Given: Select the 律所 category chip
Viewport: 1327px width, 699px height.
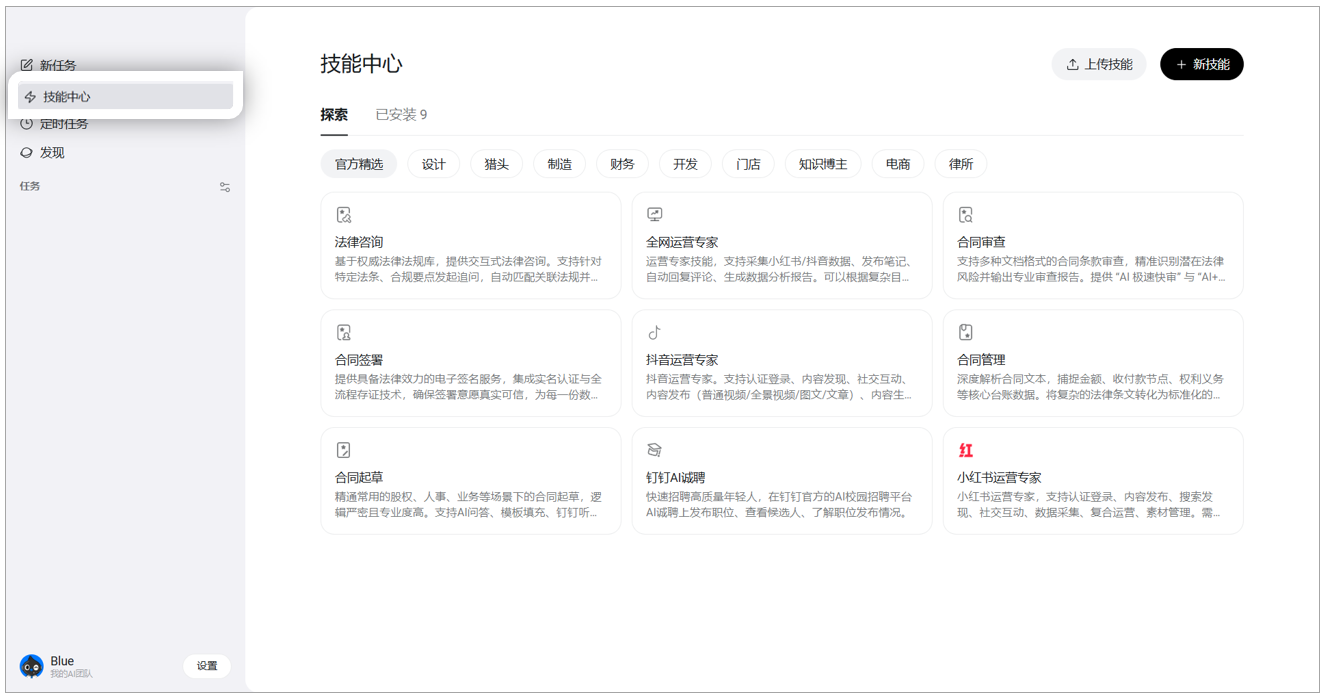Looking at the screenshot, I should (961, 164).
